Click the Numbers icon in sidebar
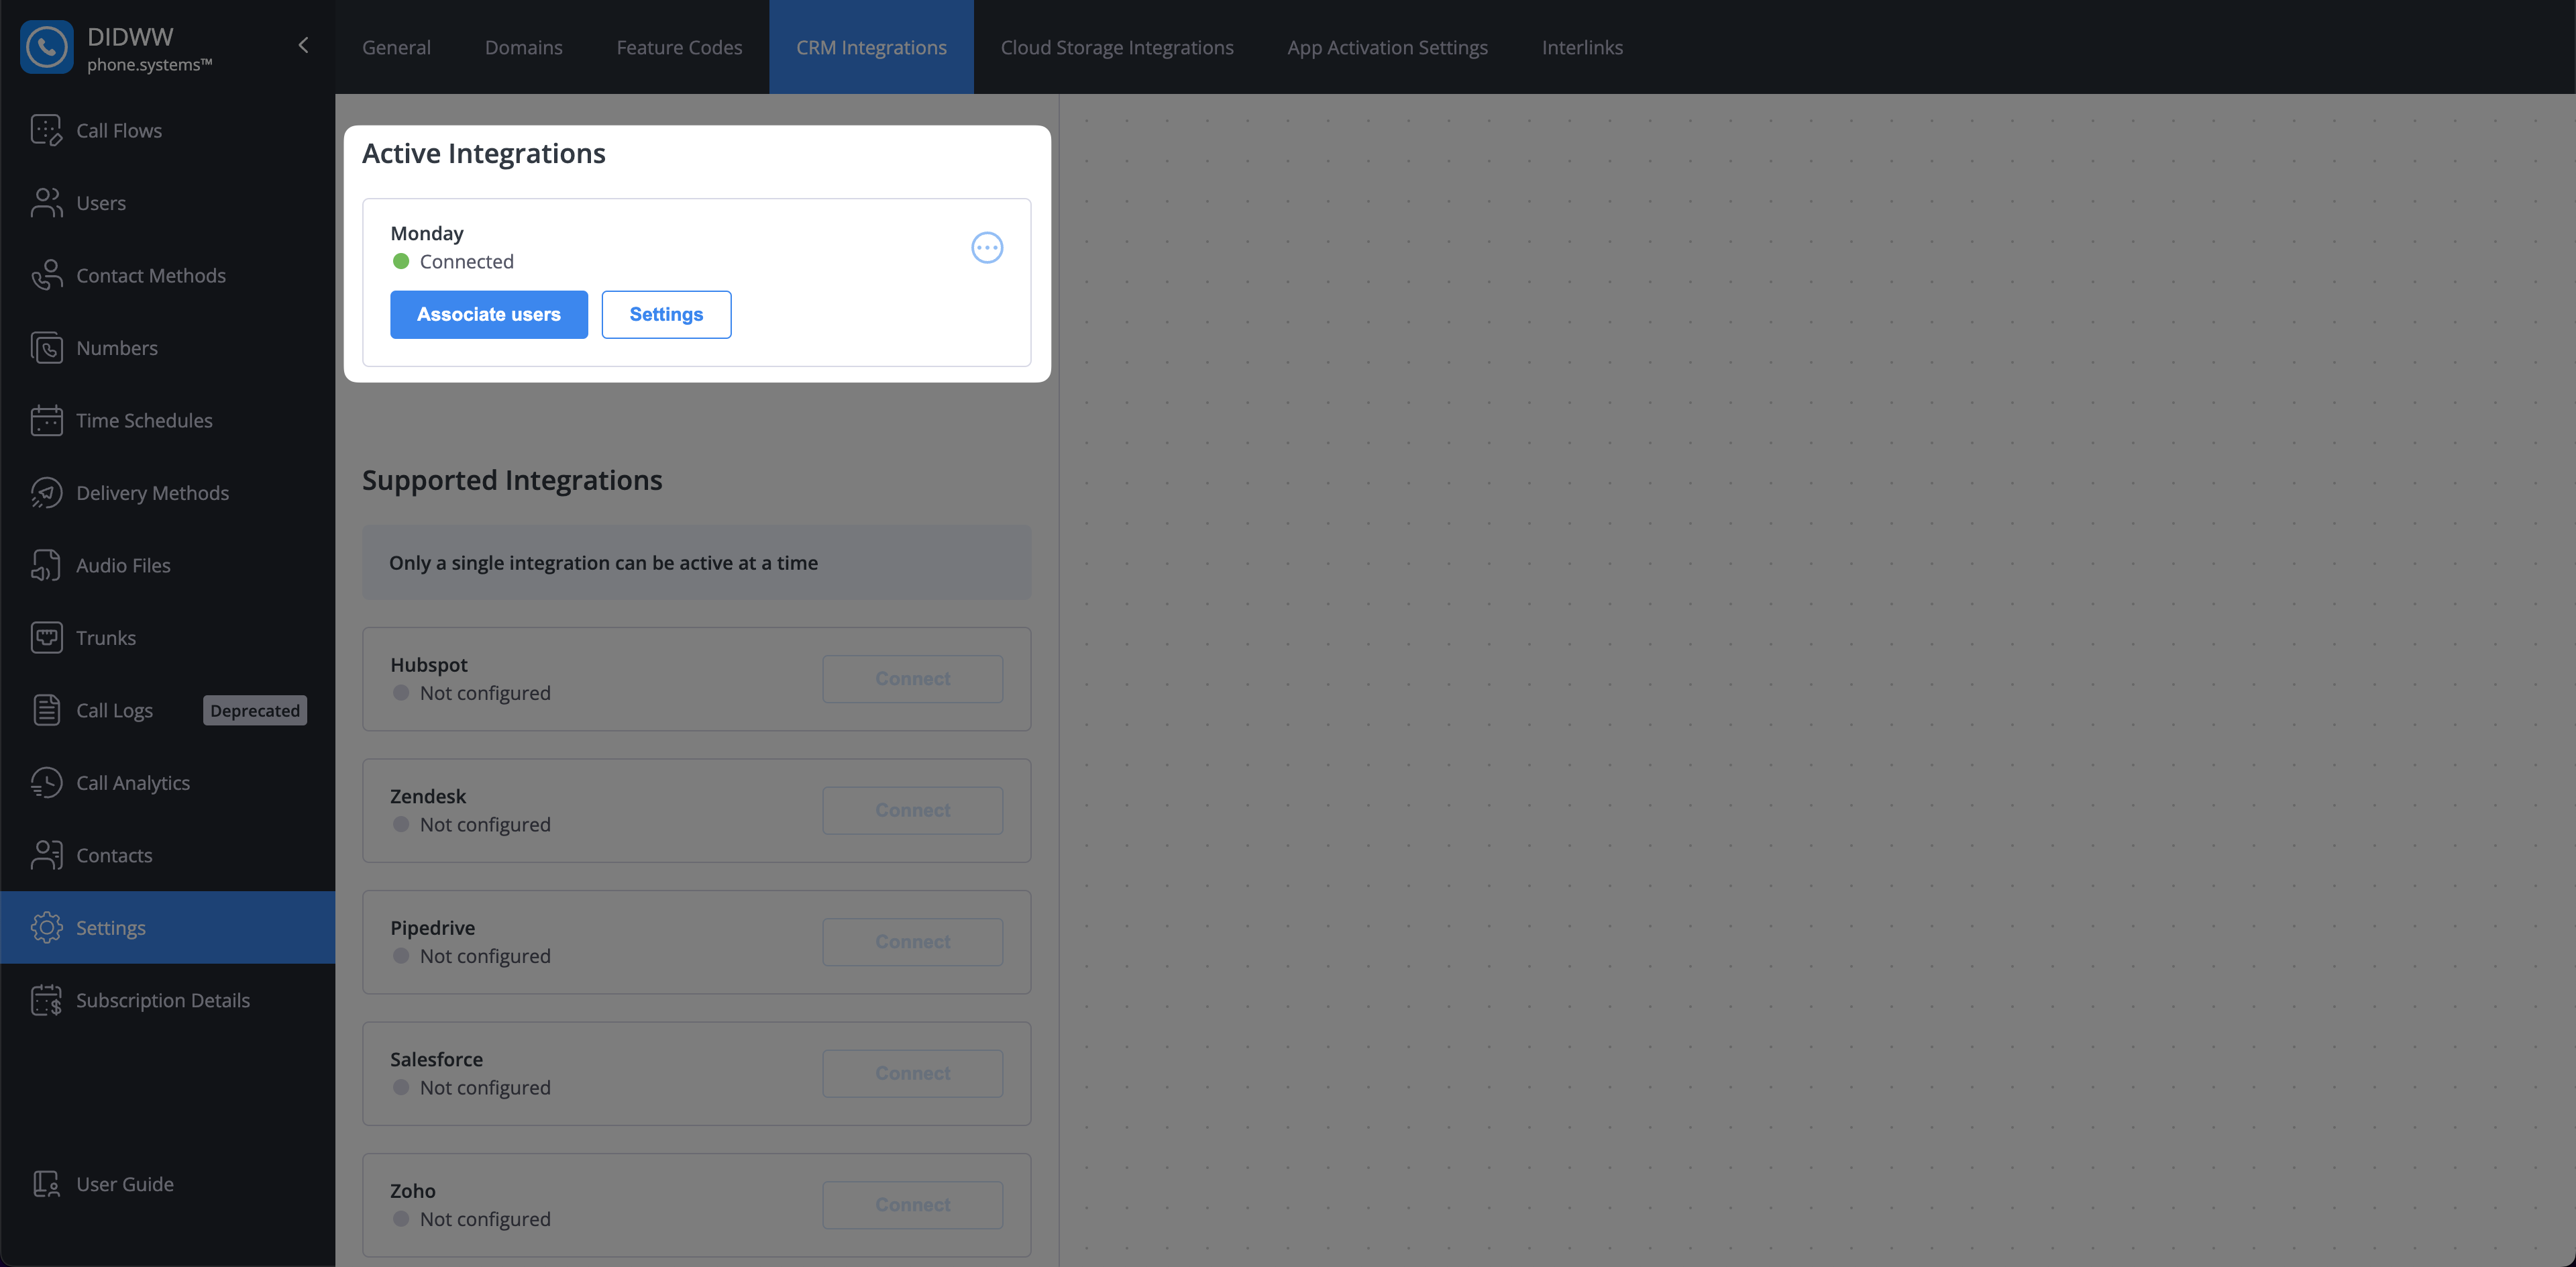This screenshot has width=2576, height=1267. 46,348
